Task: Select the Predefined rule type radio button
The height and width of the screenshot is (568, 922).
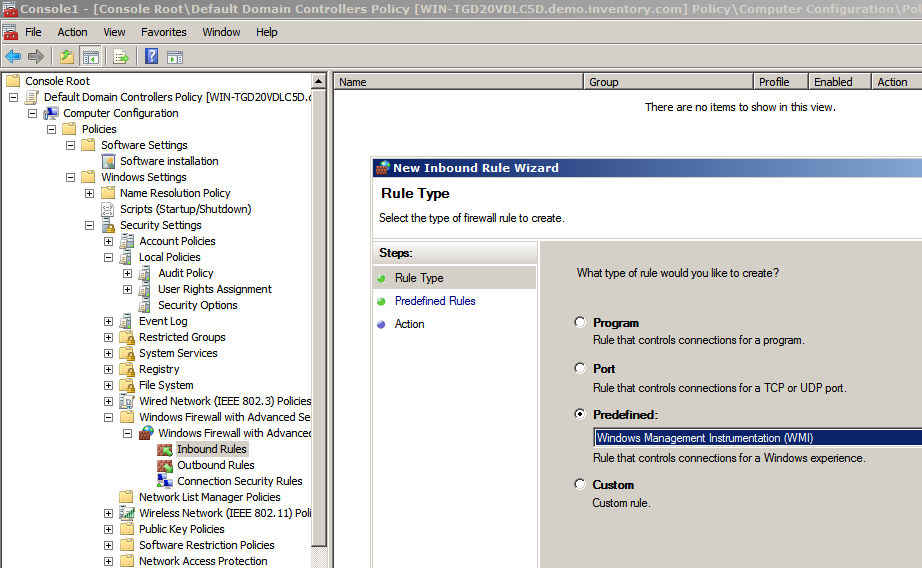Action: tap(580, 414)
